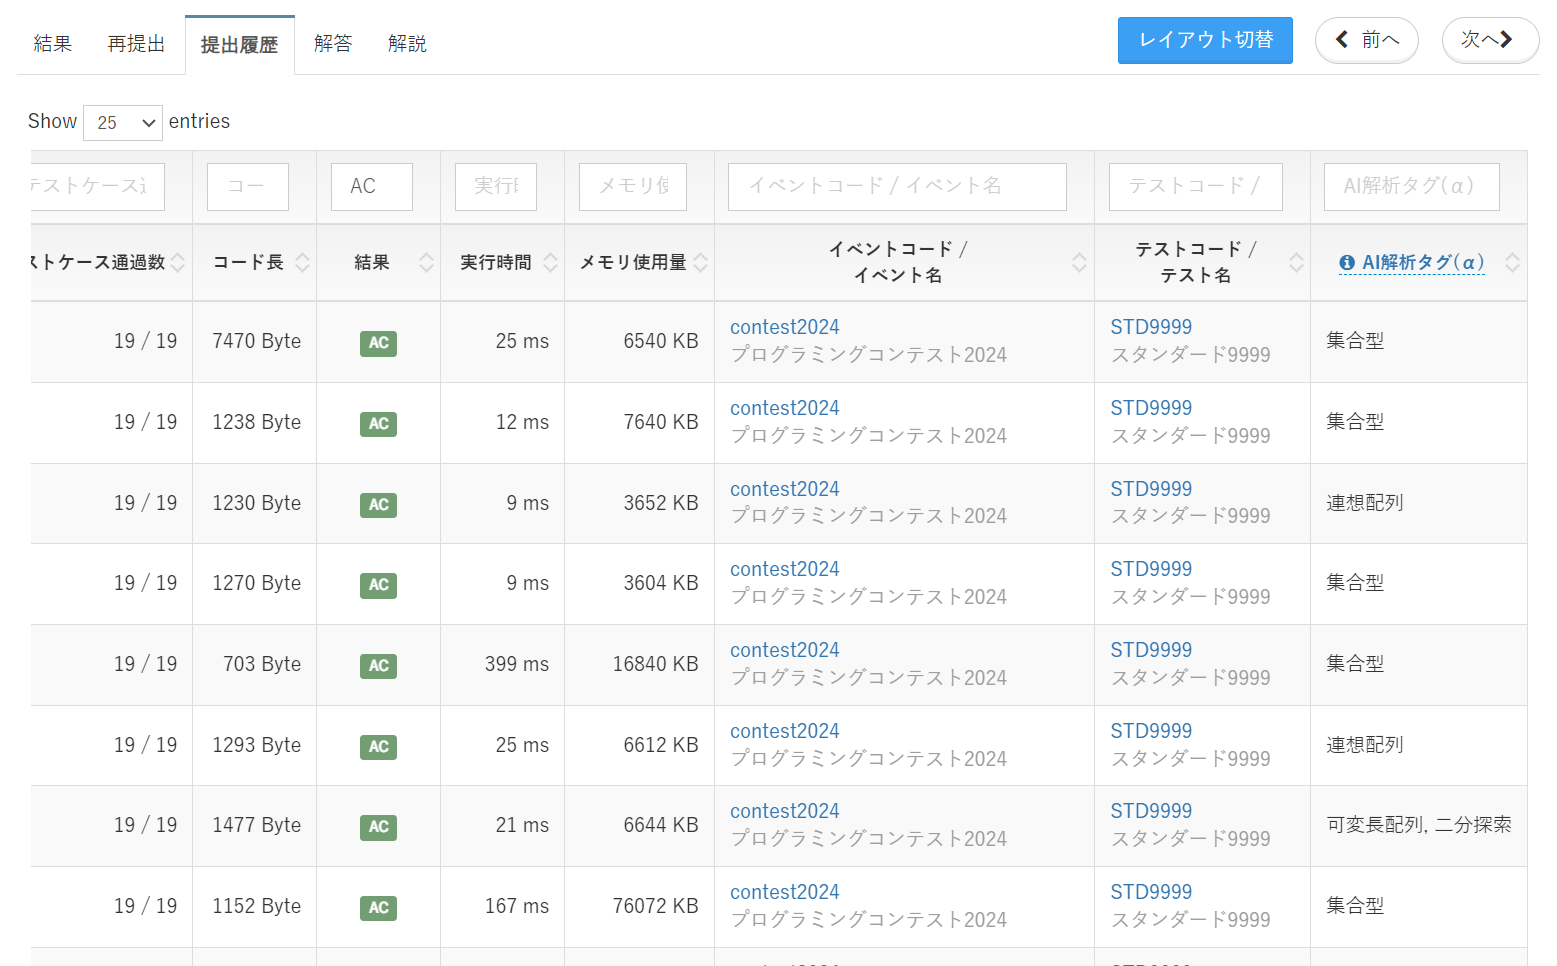Click sort icon for イベントコード column
The image size is (1557, 966).
click(1079, 263)
